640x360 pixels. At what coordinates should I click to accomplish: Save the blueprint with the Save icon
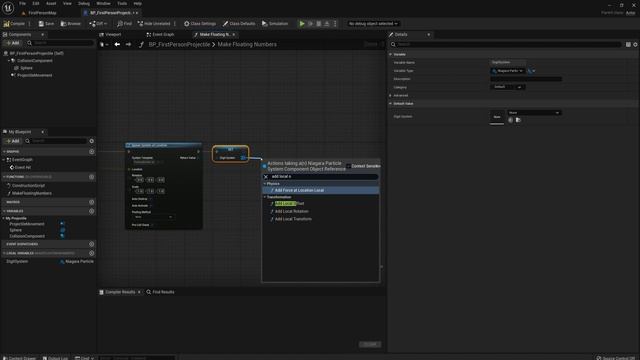click(46, 24)
